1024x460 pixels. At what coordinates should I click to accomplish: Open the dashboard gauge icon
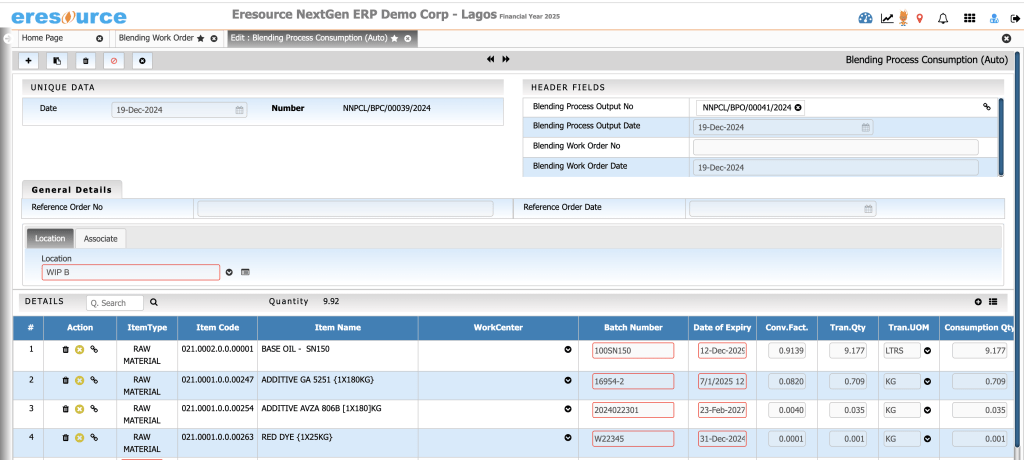[865, 18]
